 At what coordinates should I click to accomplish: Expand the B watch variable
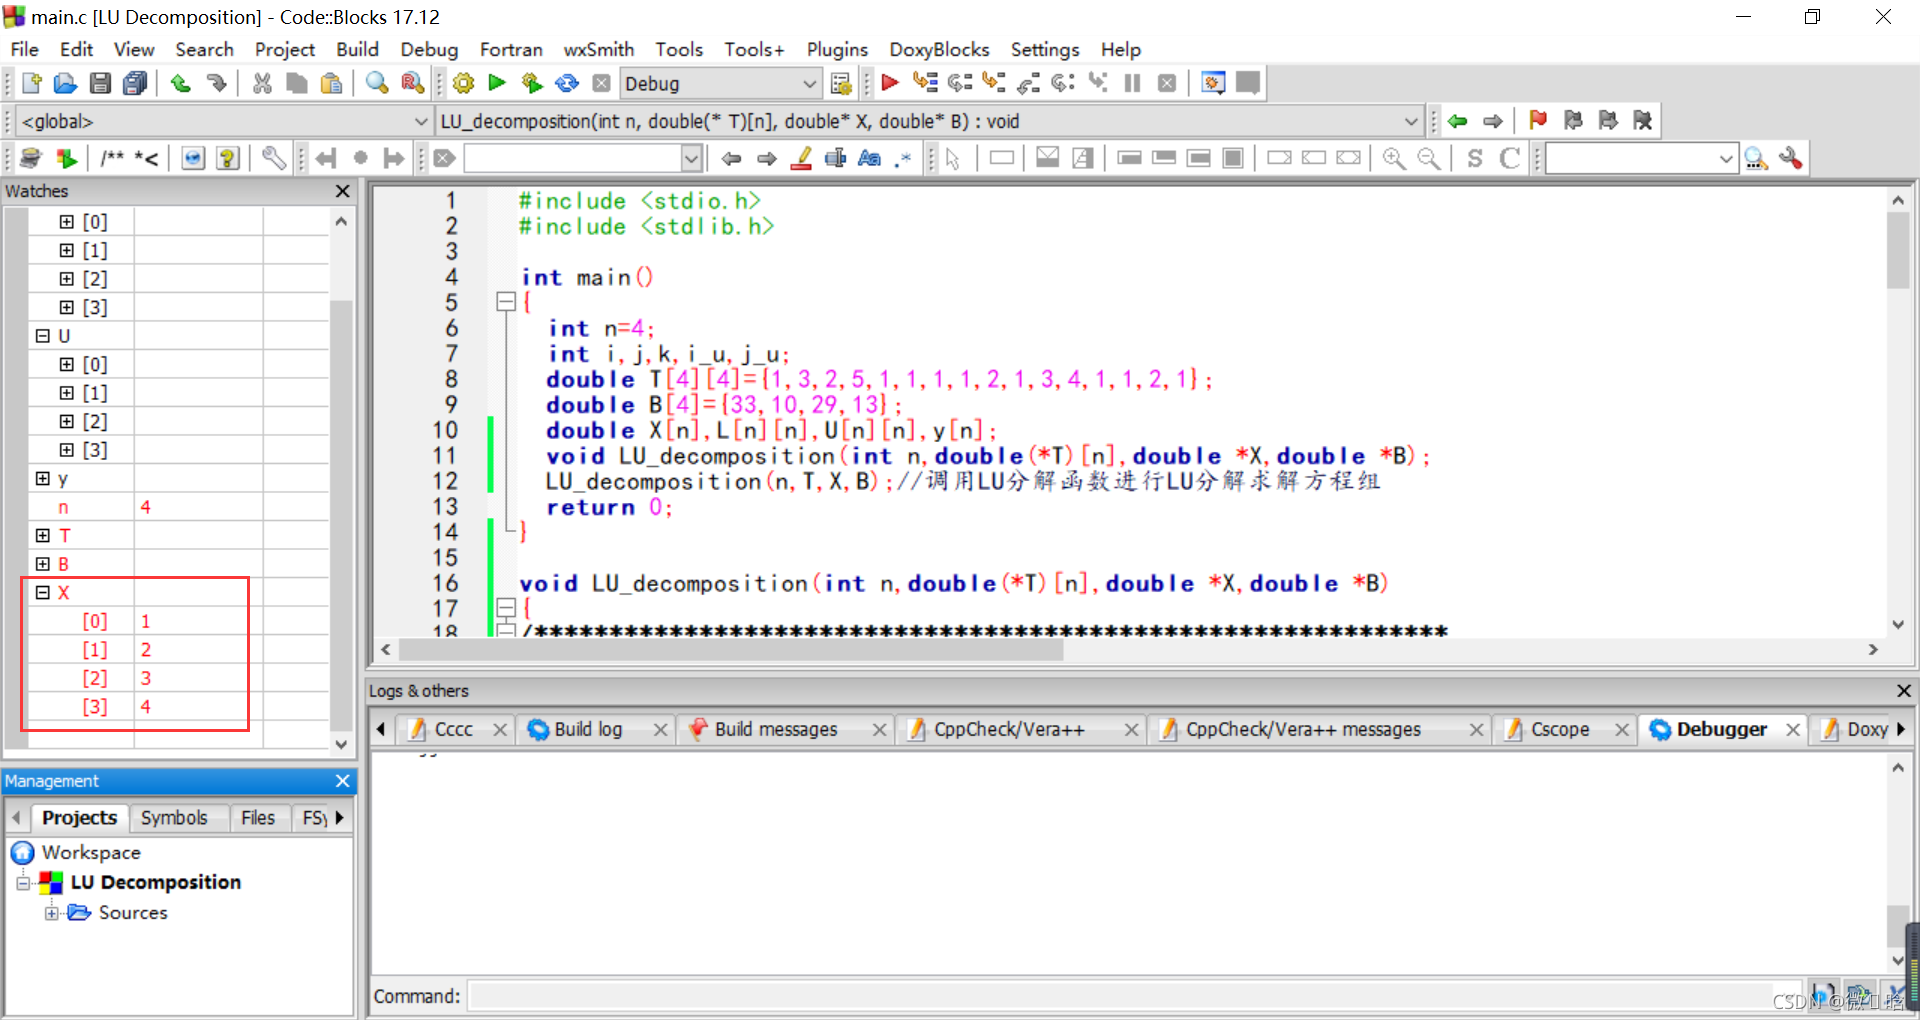pyautogui.click(x=42, y=564)
